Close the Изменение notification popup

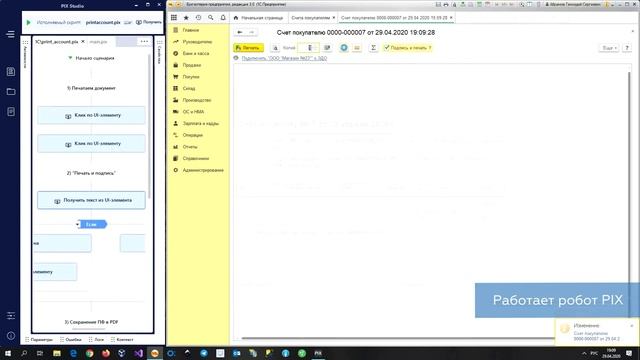(632, 326)
